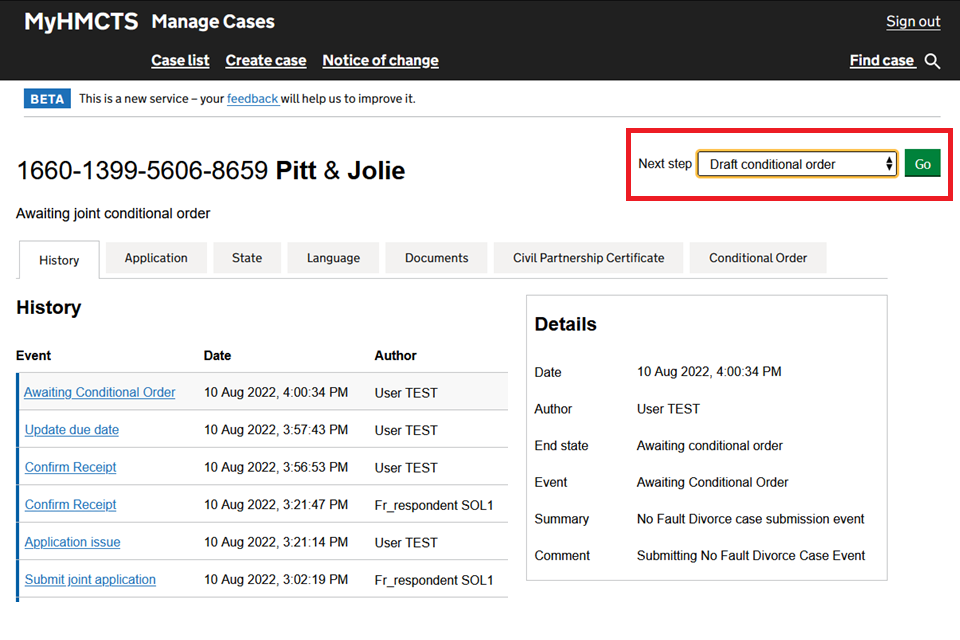Click the Update due date event
This screenshot has height=640, width=960.
pyautogui.click(x=72, y=430)
